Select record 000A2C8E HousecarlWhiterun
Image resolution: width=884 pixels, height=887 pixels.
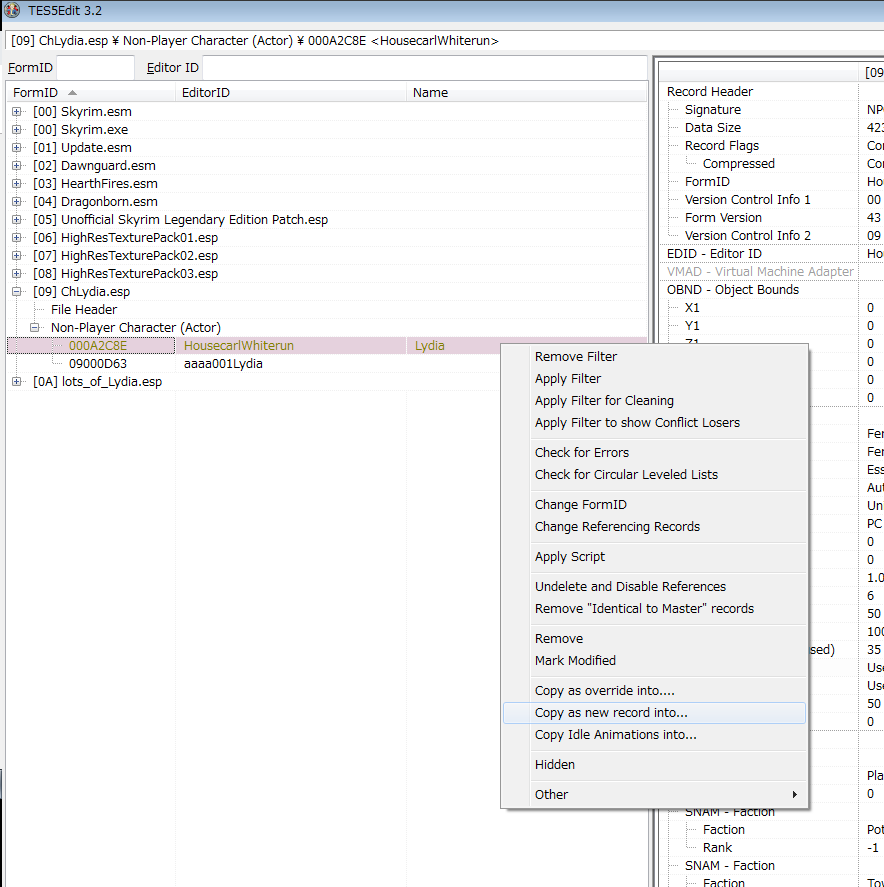tap(91, 346)
